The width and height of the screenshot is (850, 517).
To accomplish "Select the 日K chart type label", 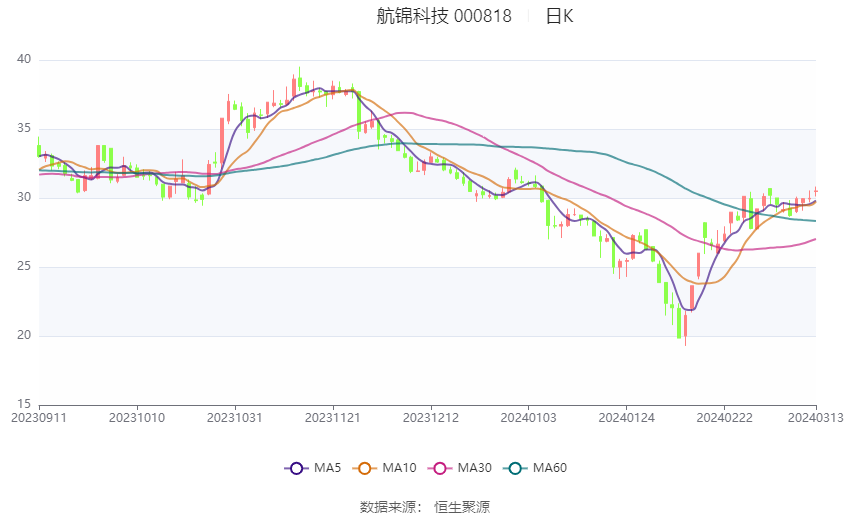I will pos(559,16).
